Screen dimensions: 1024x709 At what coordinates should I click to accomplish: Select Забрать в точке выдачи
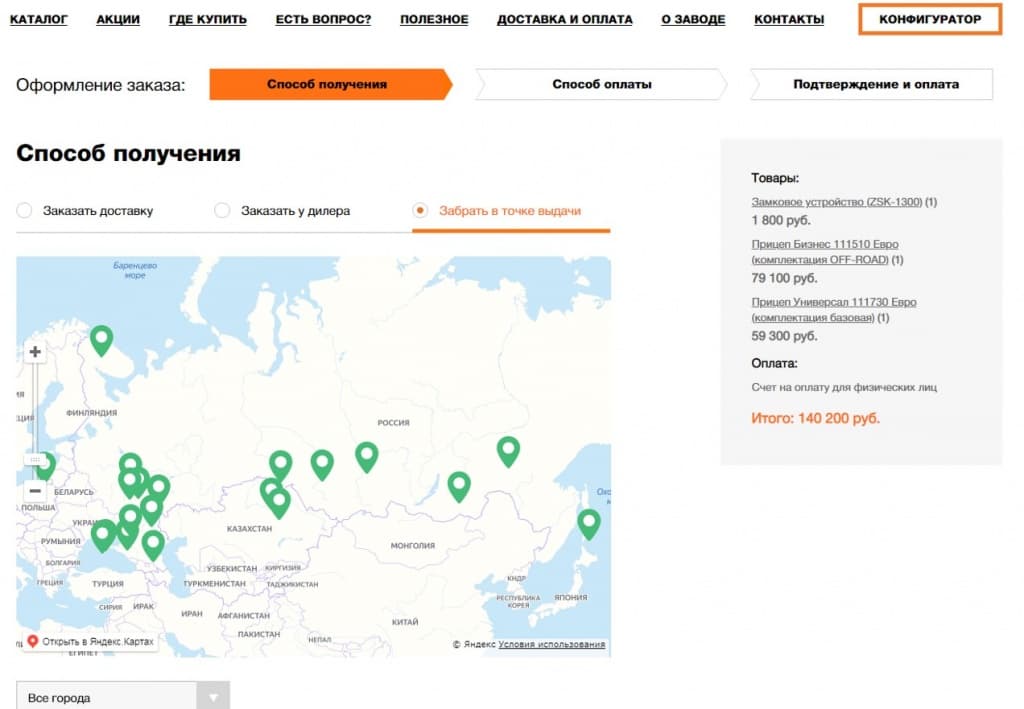tap(420, 210)
